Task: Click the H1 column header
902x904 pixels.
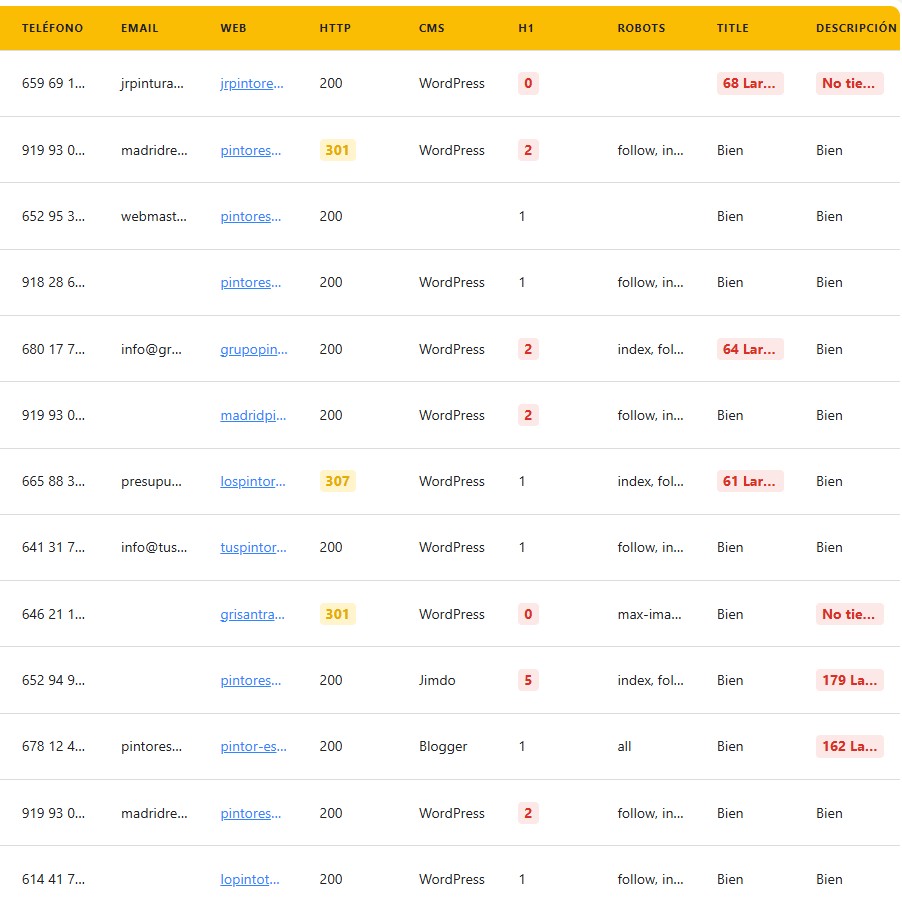Action: 526,28
